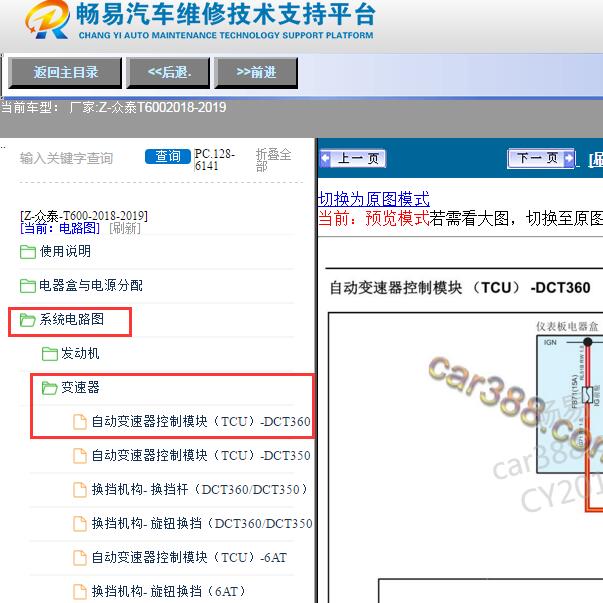Go to next page with 下一页

pyautogui.click(x=541, y=158)
